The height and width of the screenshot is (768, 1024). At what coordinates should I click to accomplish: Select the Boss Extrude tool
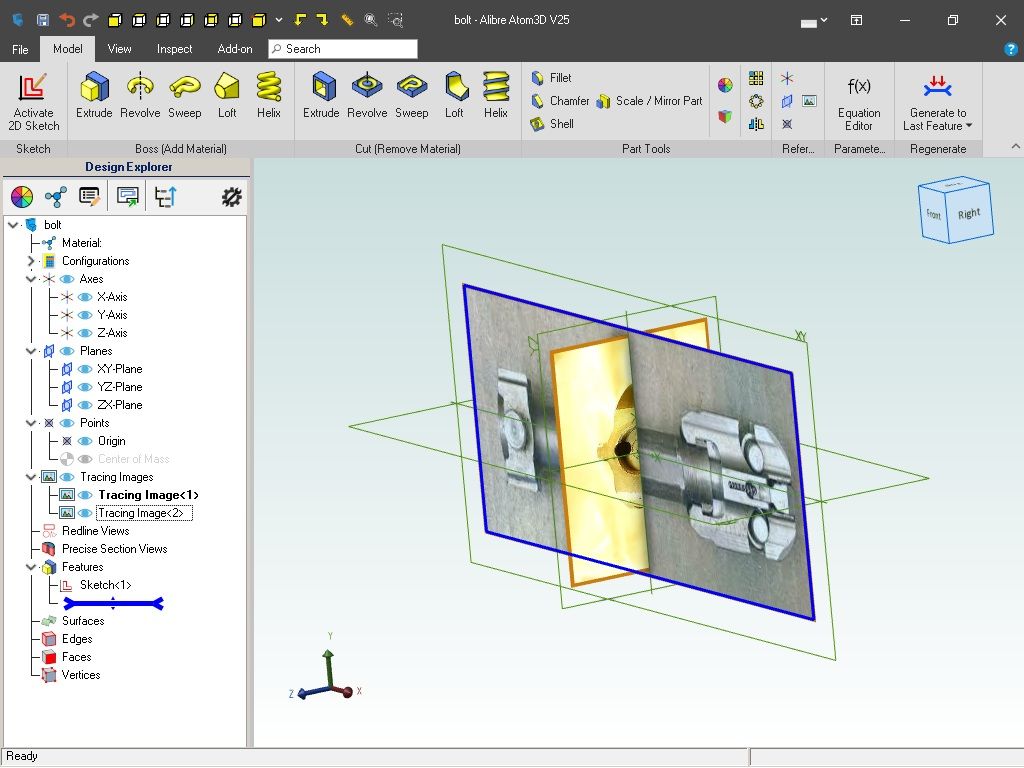(95, 97)
